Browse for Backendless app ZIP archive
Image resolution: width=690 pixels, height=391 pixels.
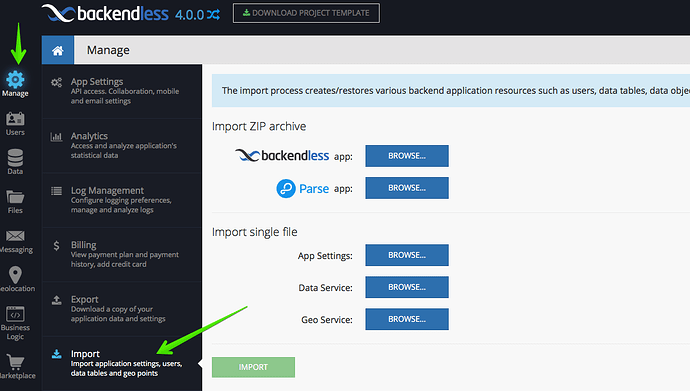point(407,156)
